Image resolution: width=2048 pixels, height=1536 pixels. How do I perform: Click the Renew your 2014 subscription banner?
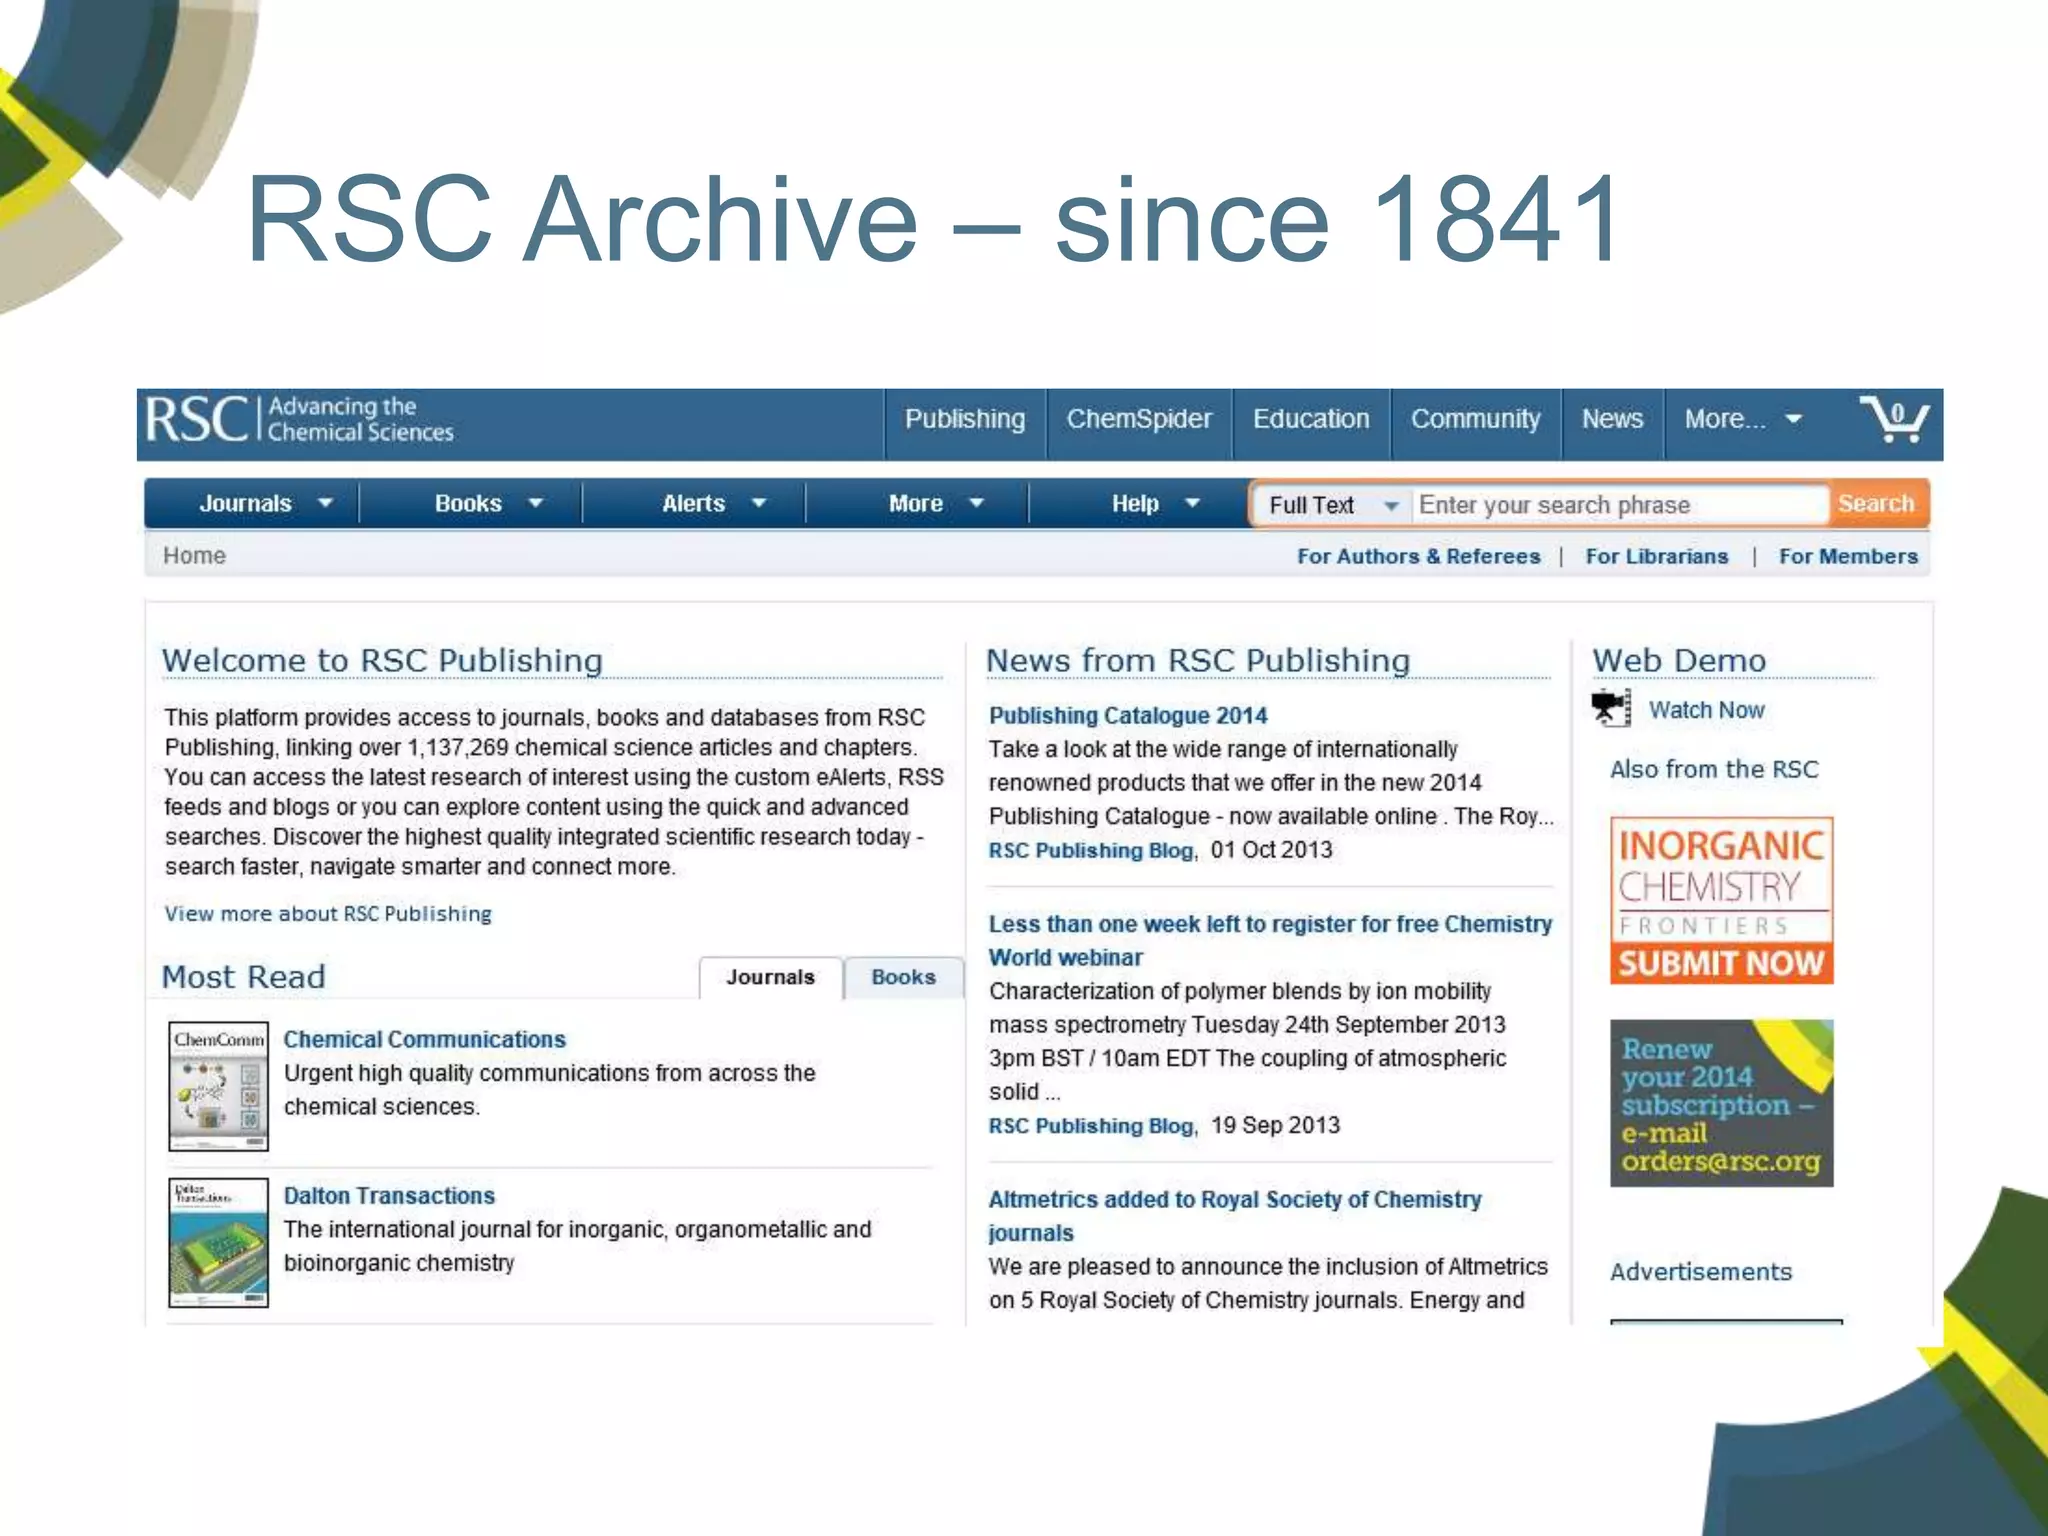(x=1721, y=1103)
